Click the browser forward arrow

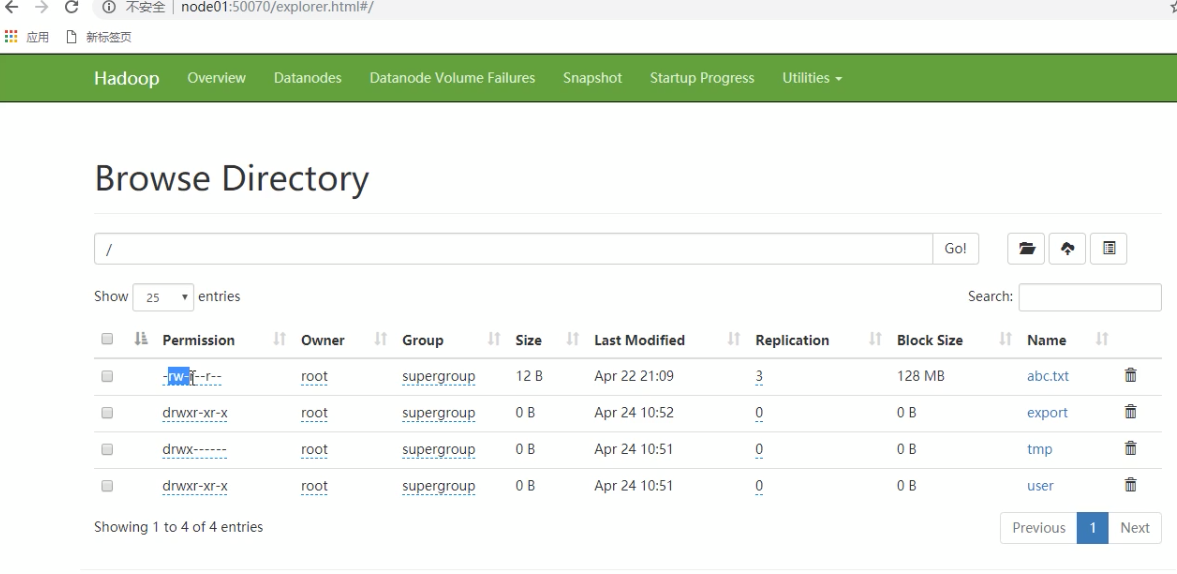[x=41, y=8]
